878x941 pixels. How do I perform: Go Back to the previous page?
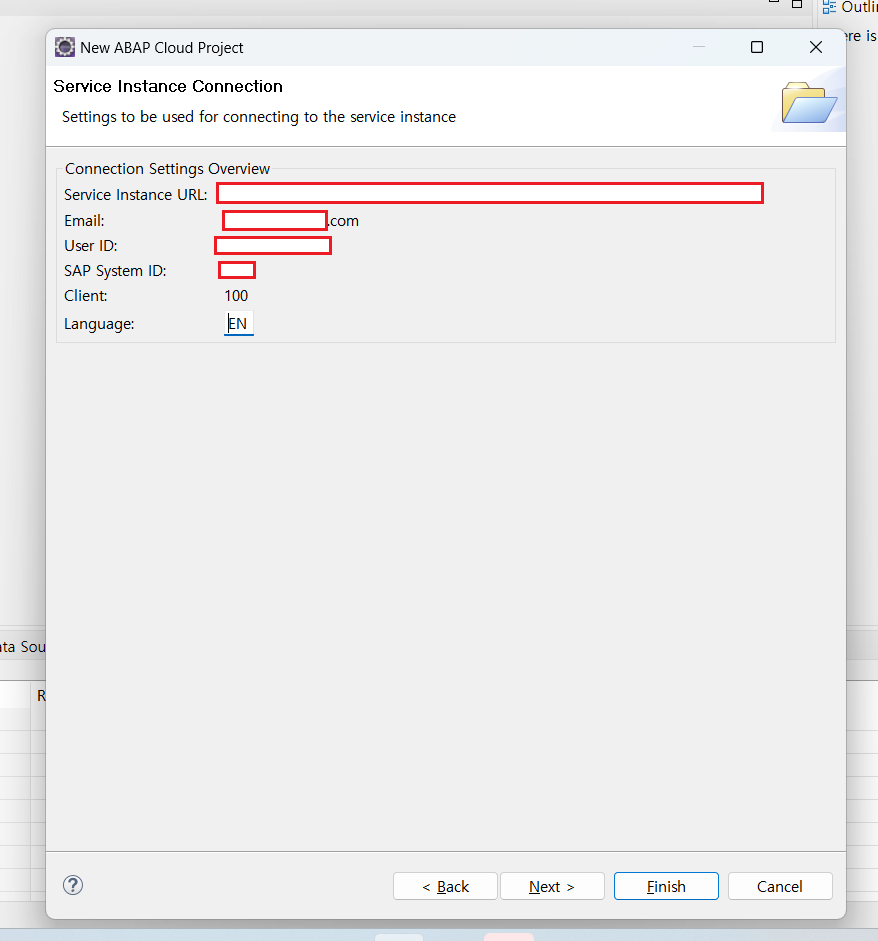pos(445,886)
